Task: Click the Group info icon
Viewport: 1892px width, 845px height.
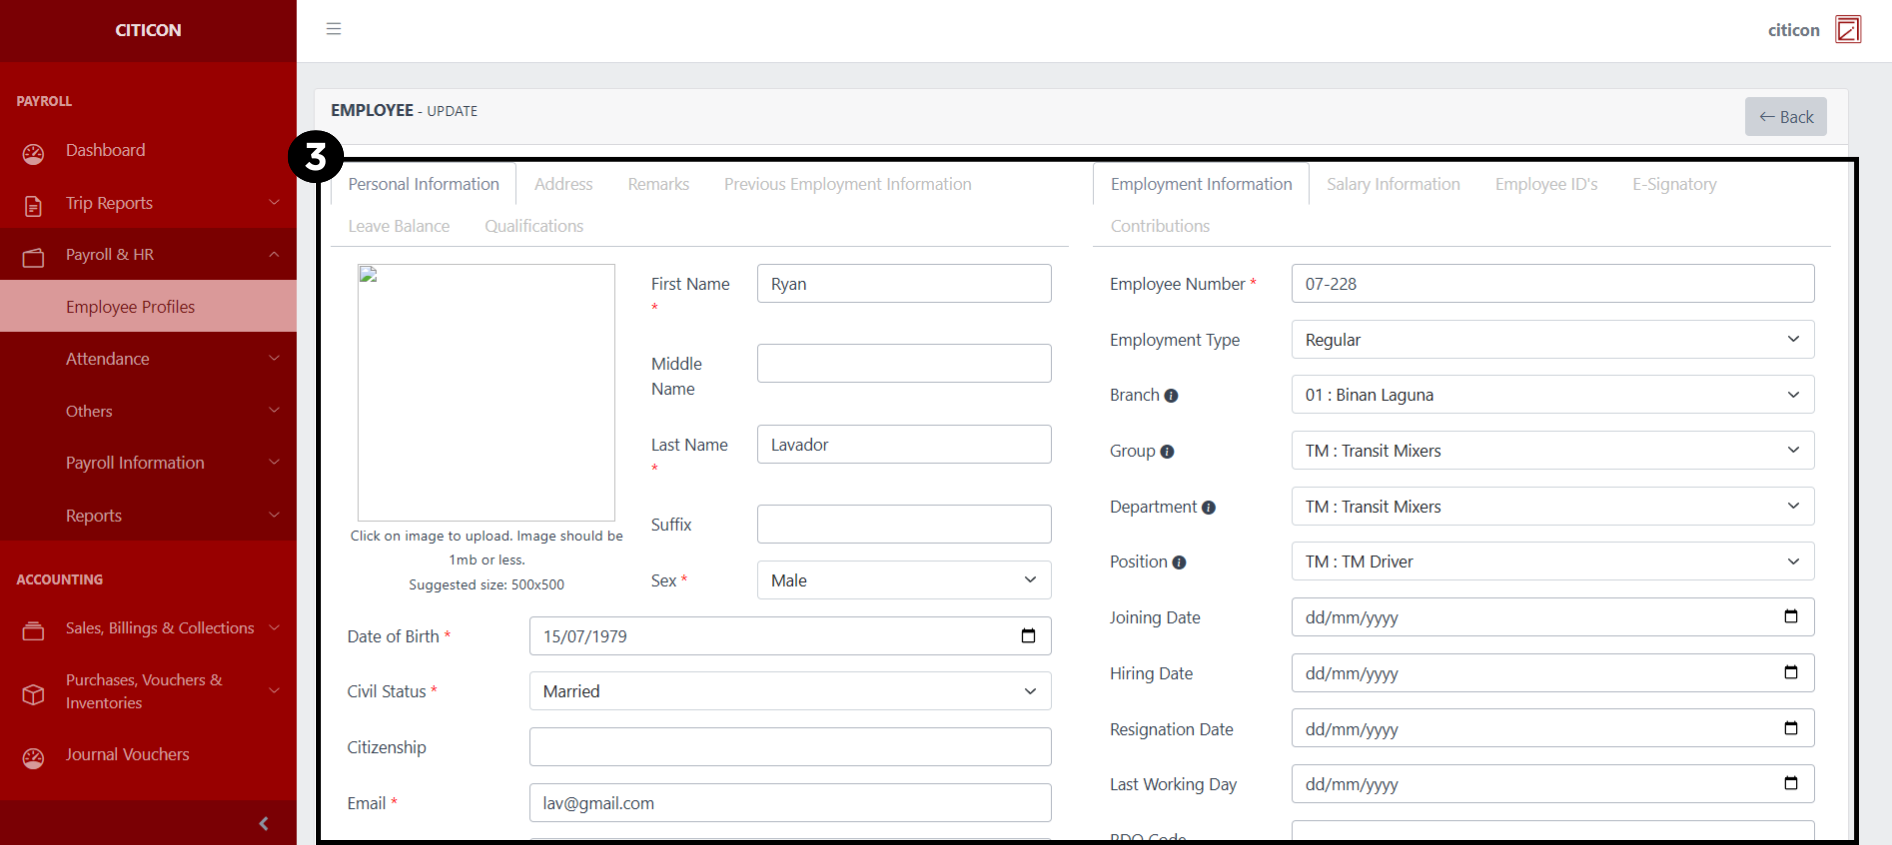Action: click(1167, 452)
